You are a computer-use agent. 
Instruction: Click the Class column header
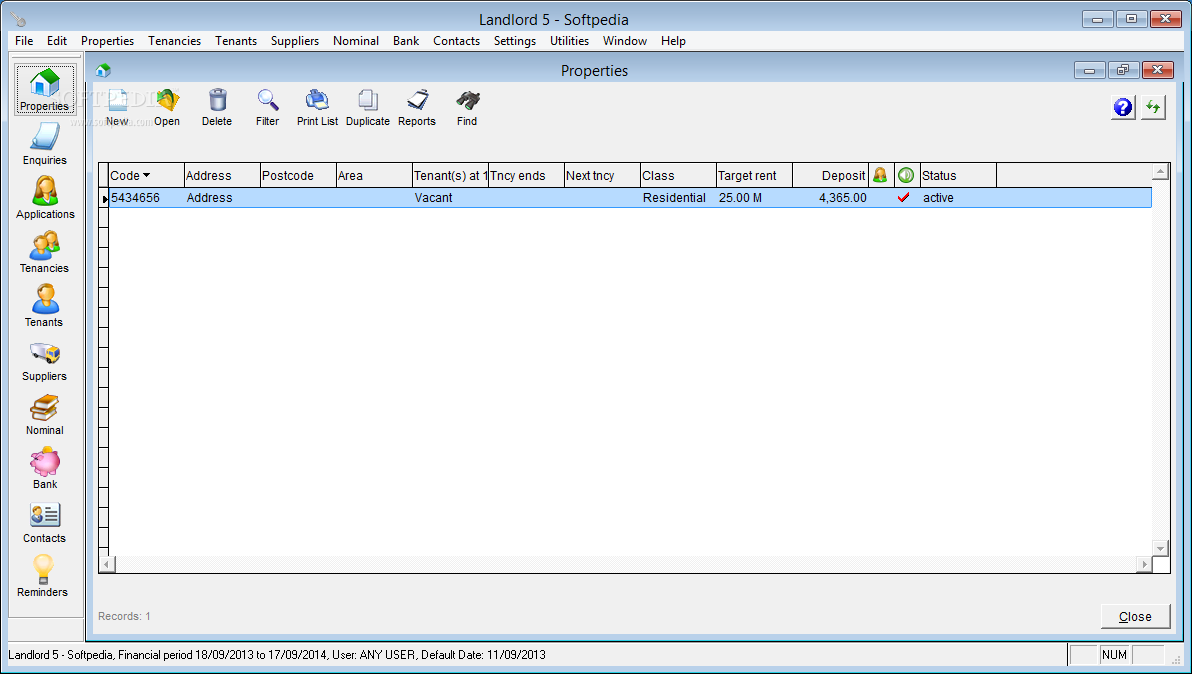pyautogui.click(x=678, y=176)
